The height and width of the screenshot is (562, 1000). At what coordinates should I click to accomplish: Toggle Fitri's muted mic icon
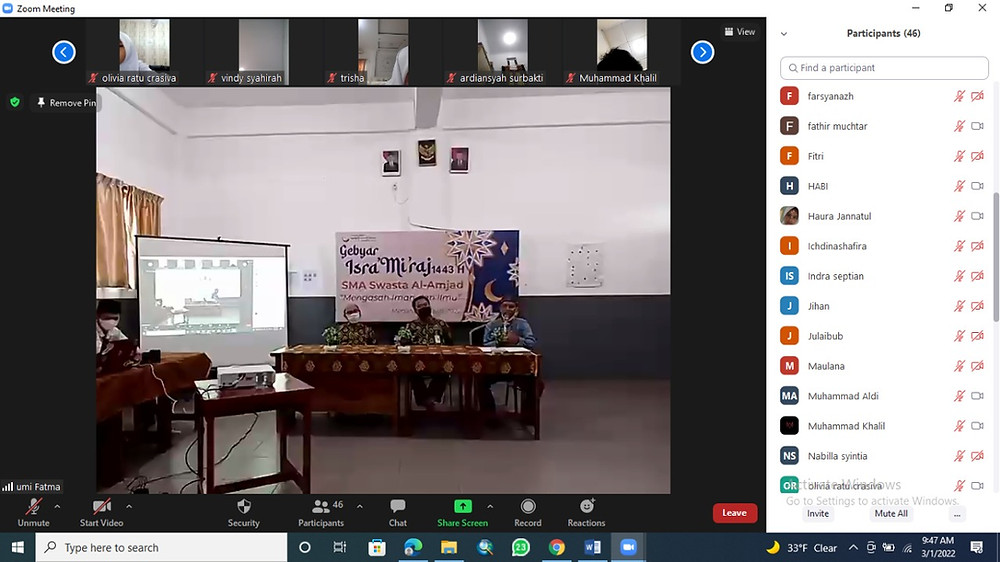point(959,156)
